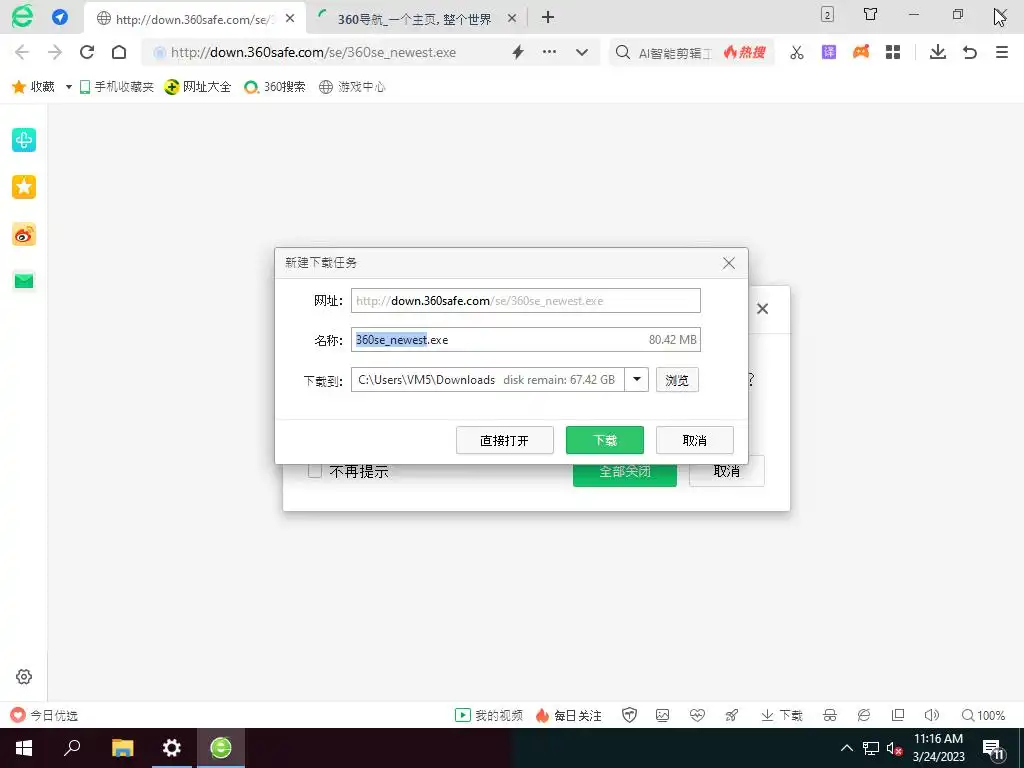
Task: Click the teal plus sidebar icon
Action: pos(24,140)
